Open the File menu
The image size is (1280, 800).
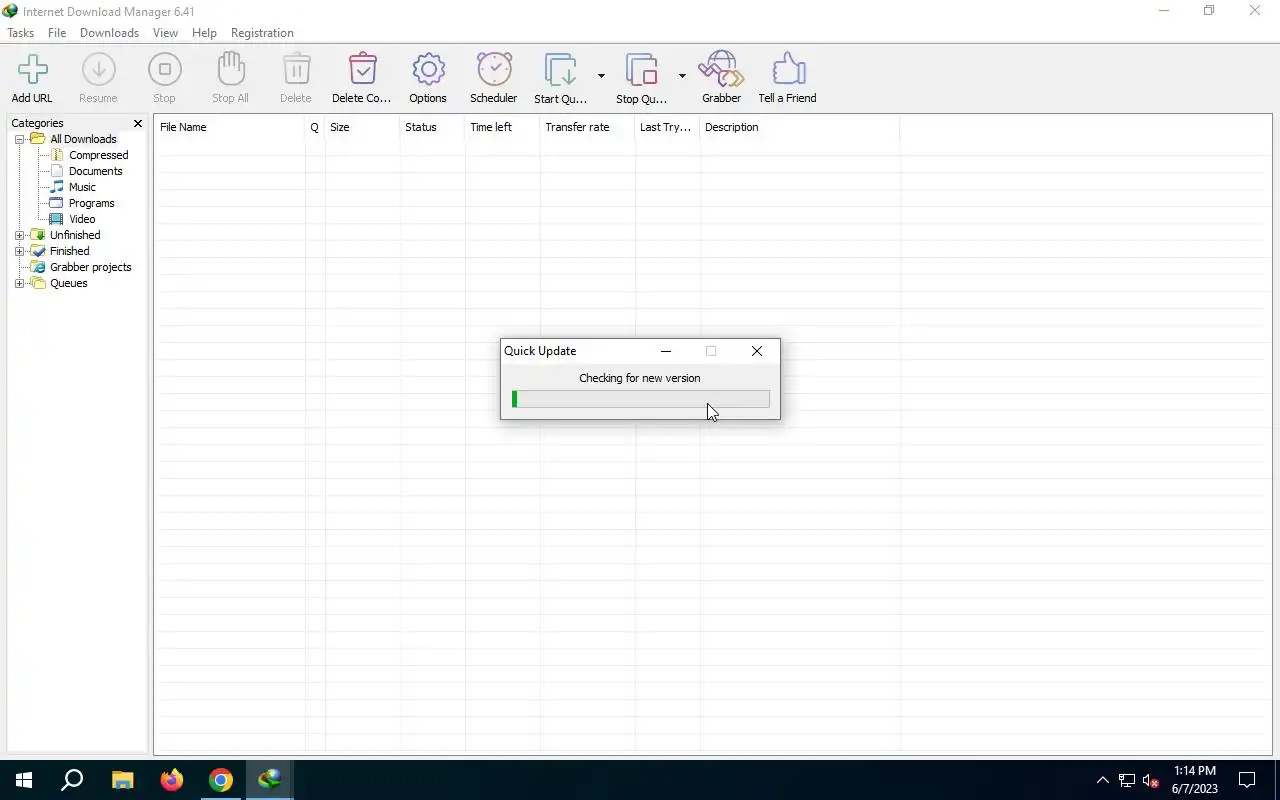pos(57,33)
